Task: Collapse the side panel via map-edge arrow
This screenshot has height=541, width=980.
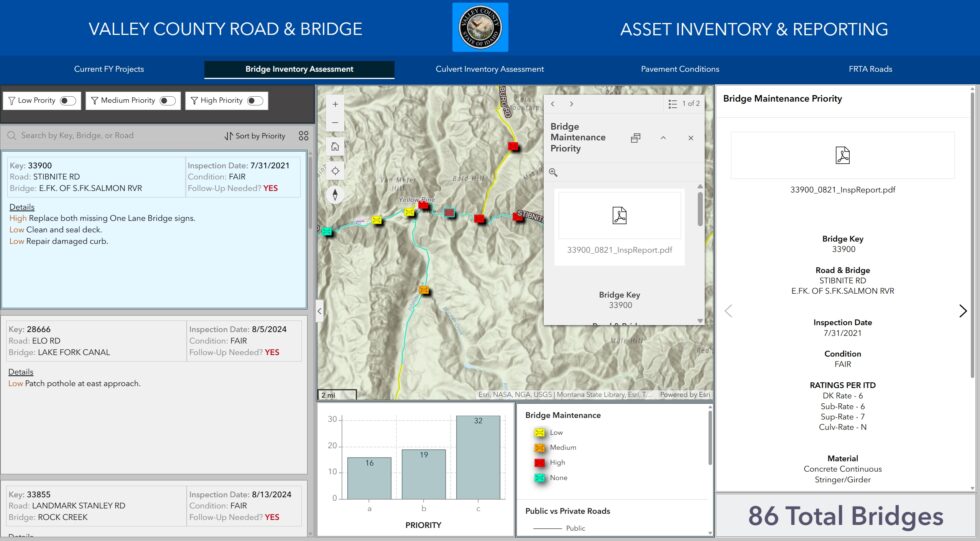Action: pyautogui.click(x=320, y=310)
